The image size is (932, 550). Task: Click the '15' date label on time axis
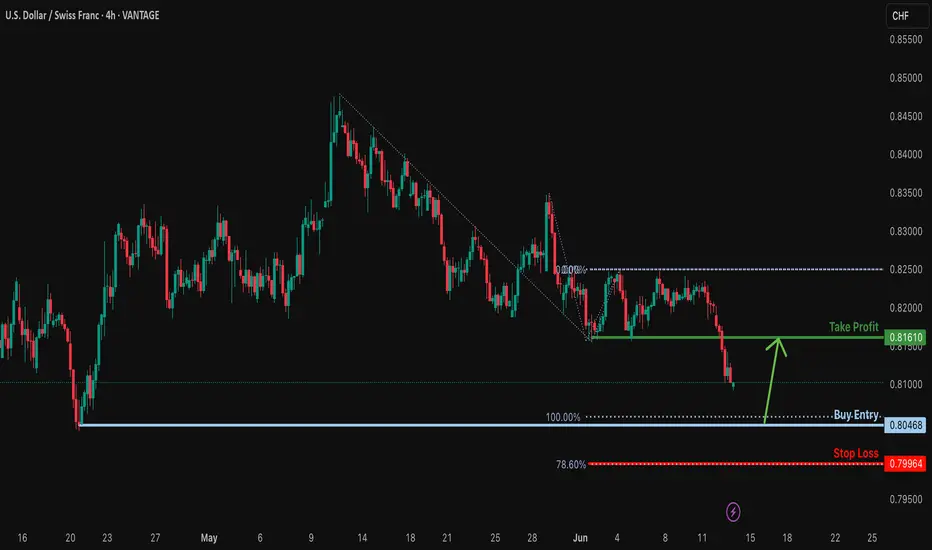point(750,538)
